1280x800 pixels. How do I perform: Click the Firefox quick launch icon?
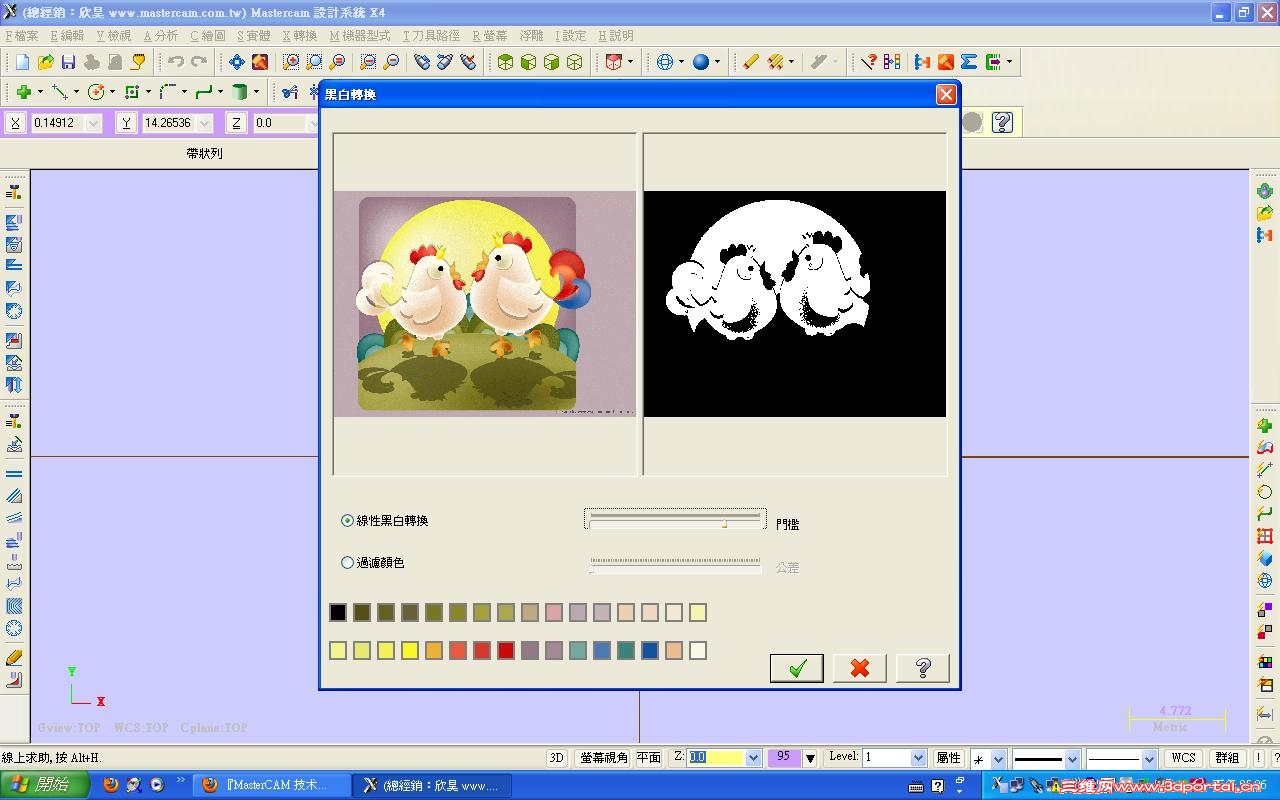pyautogui.click(x=110, y=785)
